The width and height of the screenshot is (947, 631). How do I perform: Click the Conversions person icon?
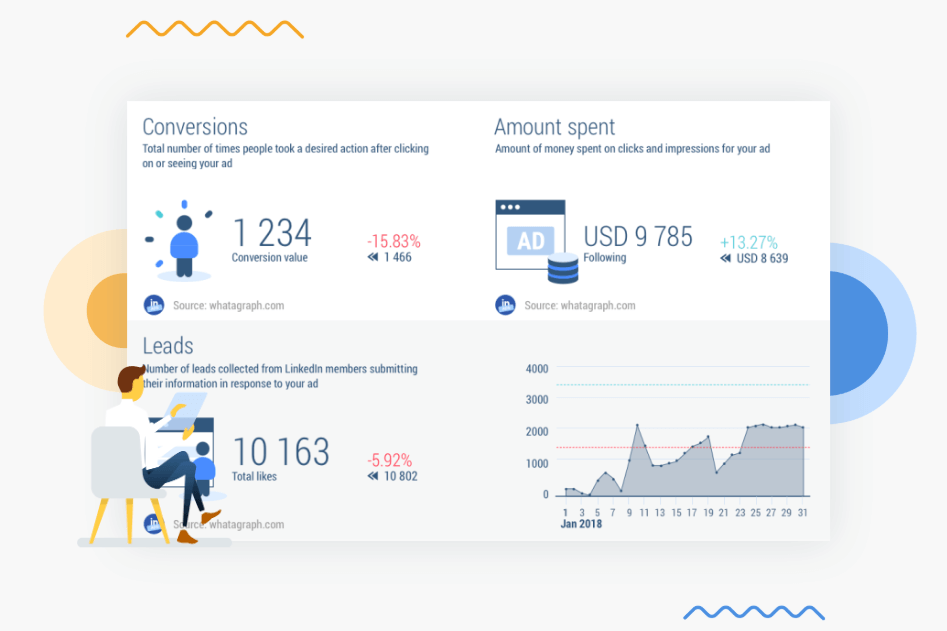point(183,243)
